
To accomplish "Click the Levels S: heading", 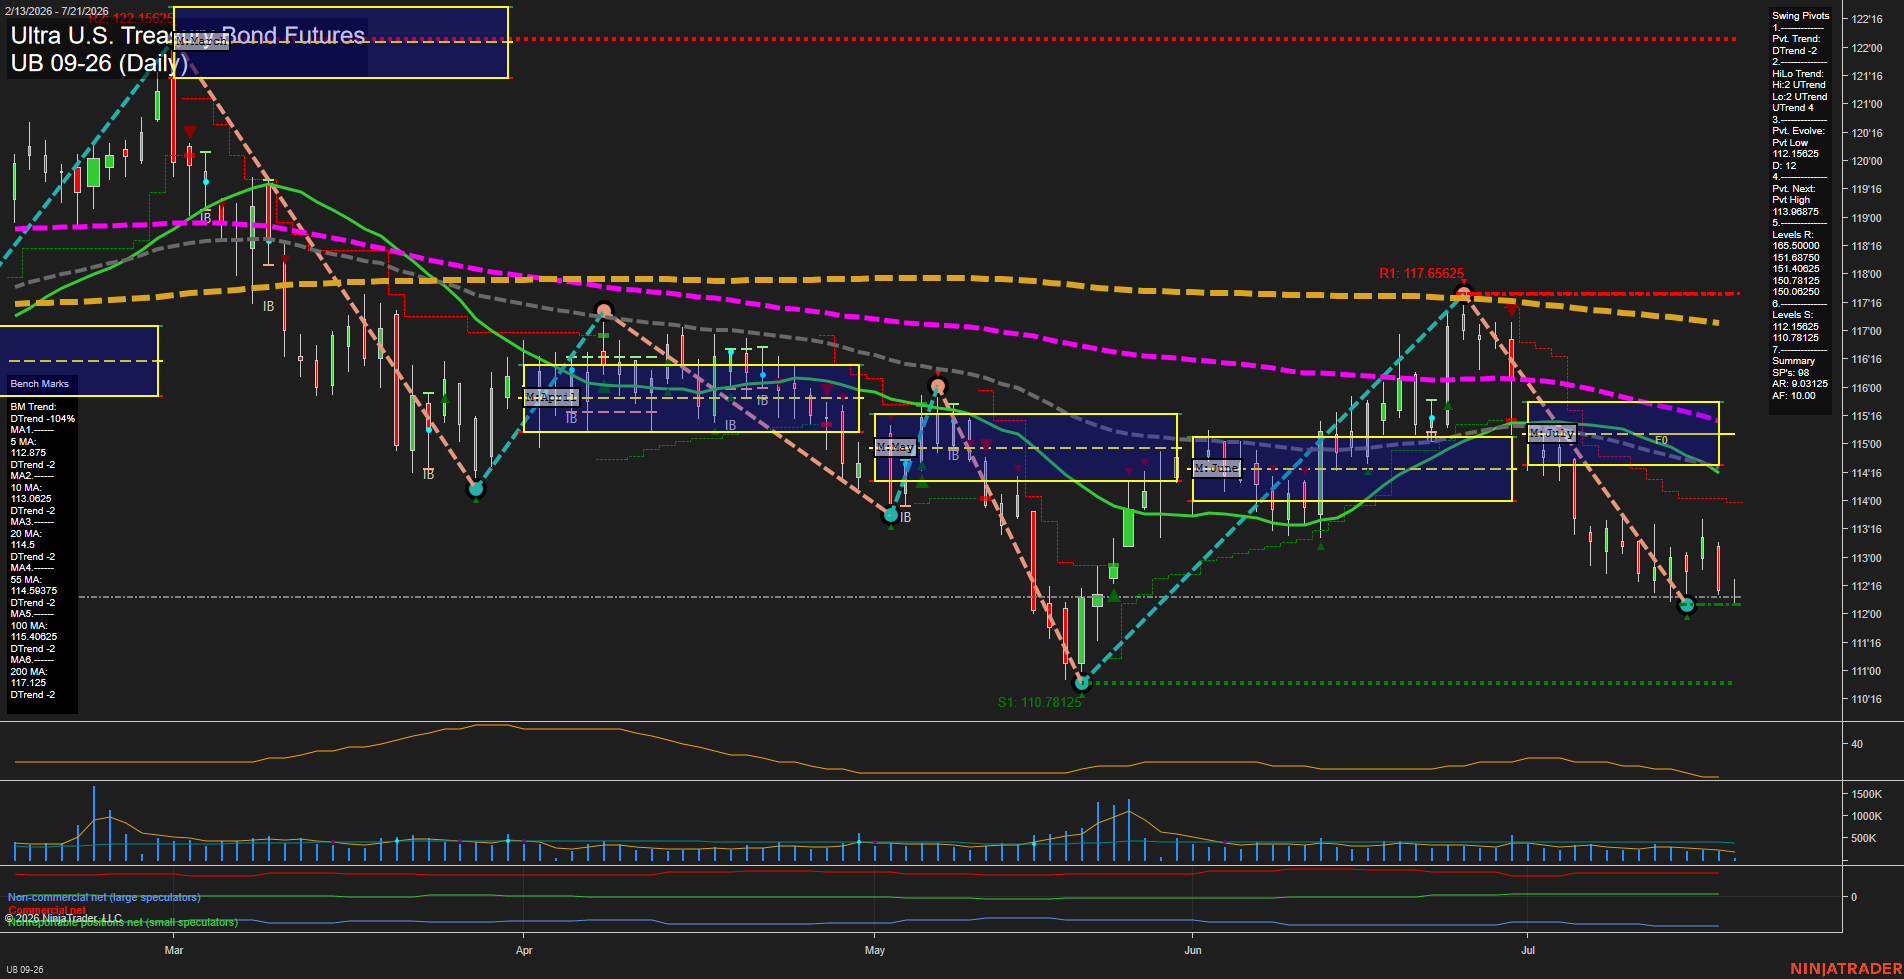I will [x=1793, y=315].
